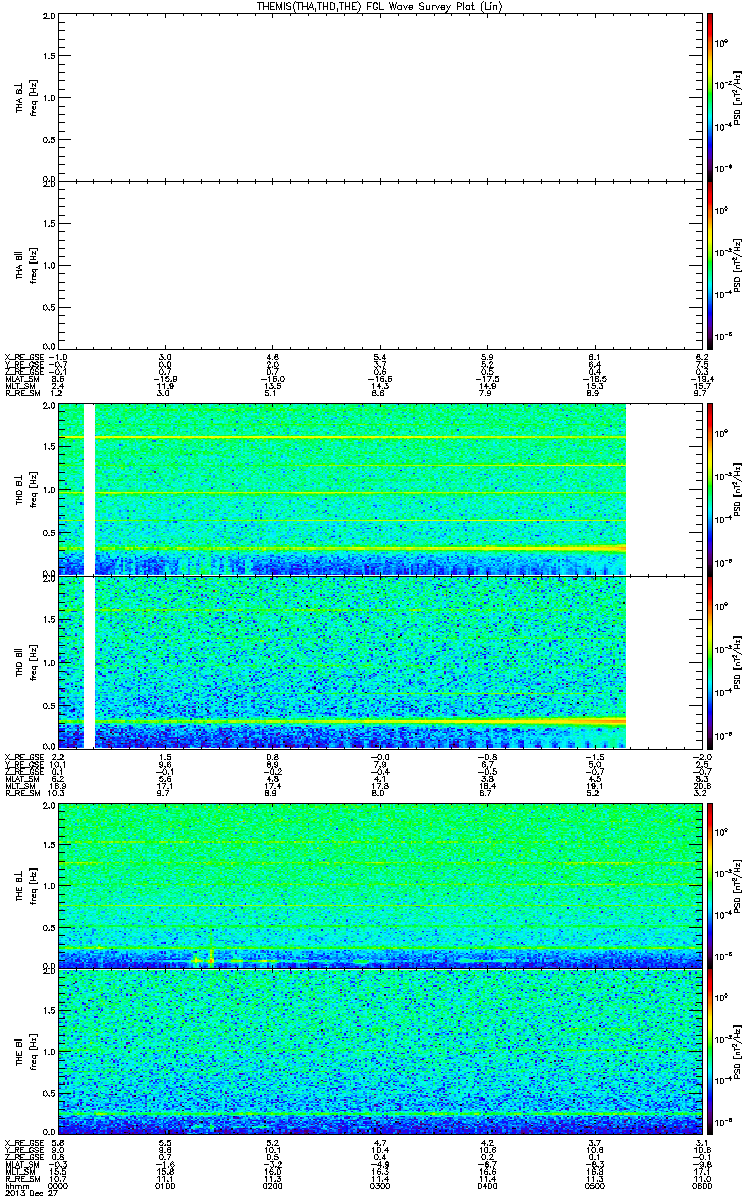750x1200 pixels.
Task: Click the THD BL freq [Hz] axis label
Action: click(32, 490)
